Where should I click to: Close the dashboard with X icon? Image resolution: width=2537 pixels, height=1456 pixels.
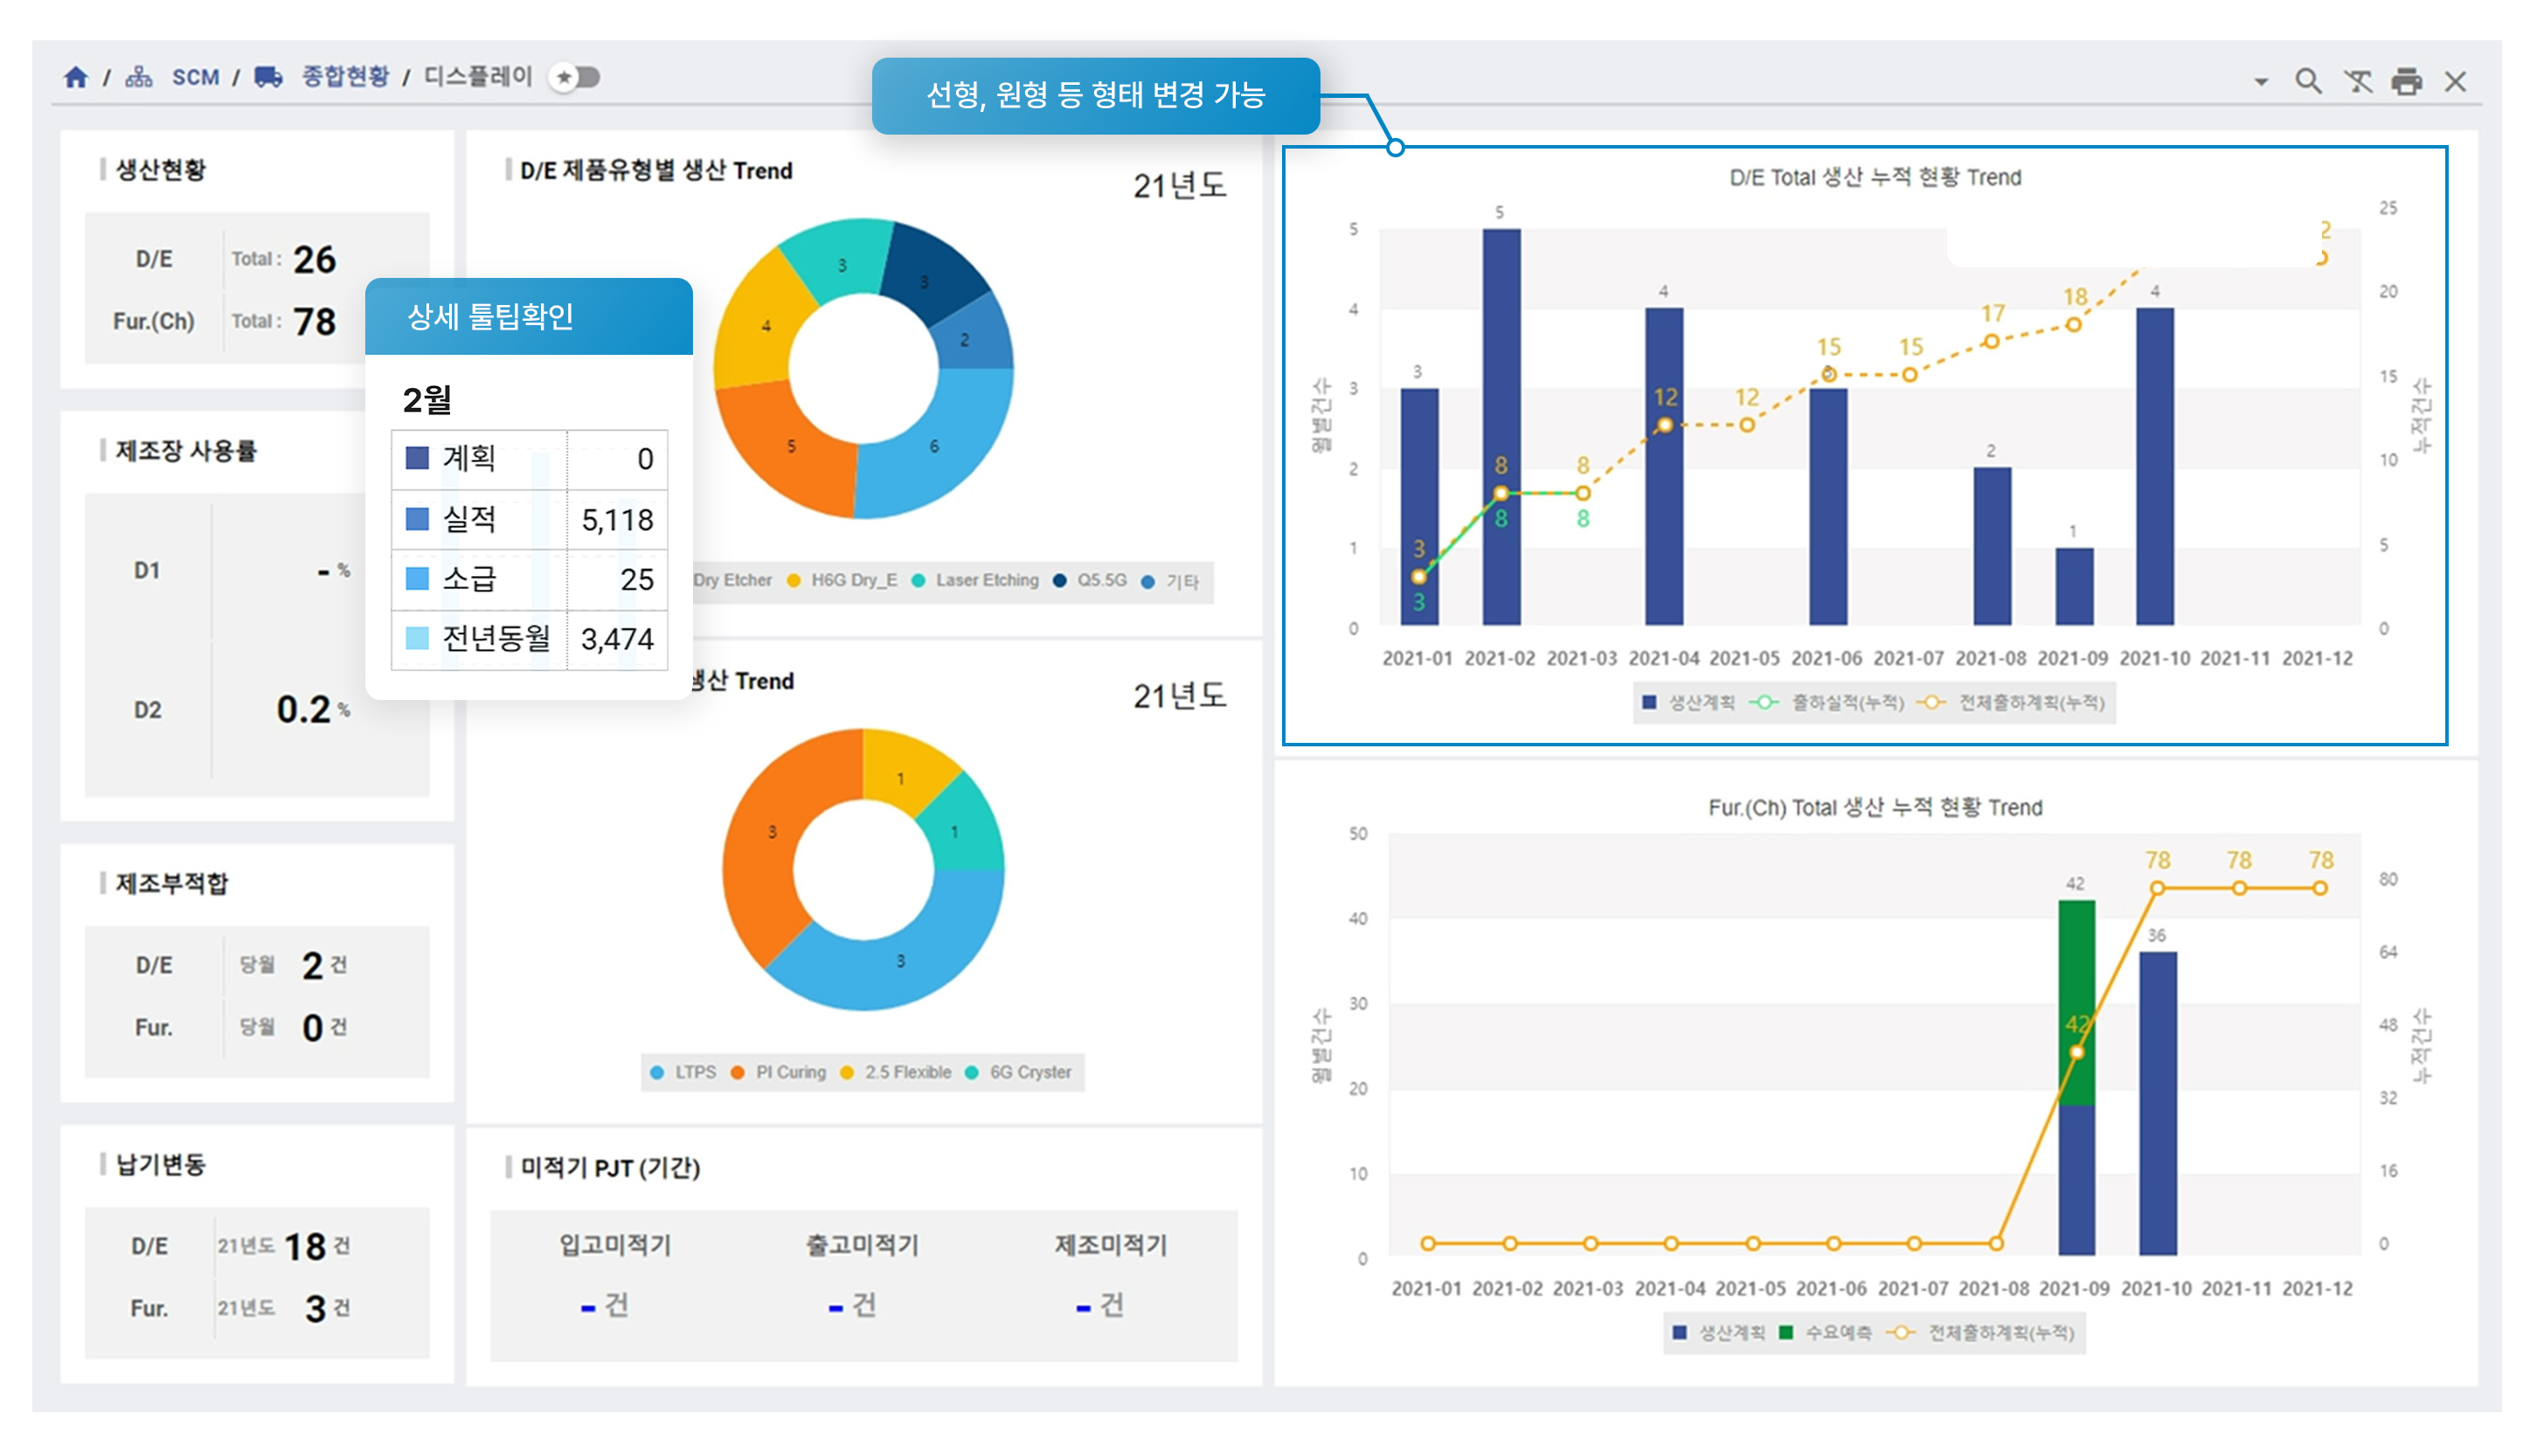pos(2454,81)
